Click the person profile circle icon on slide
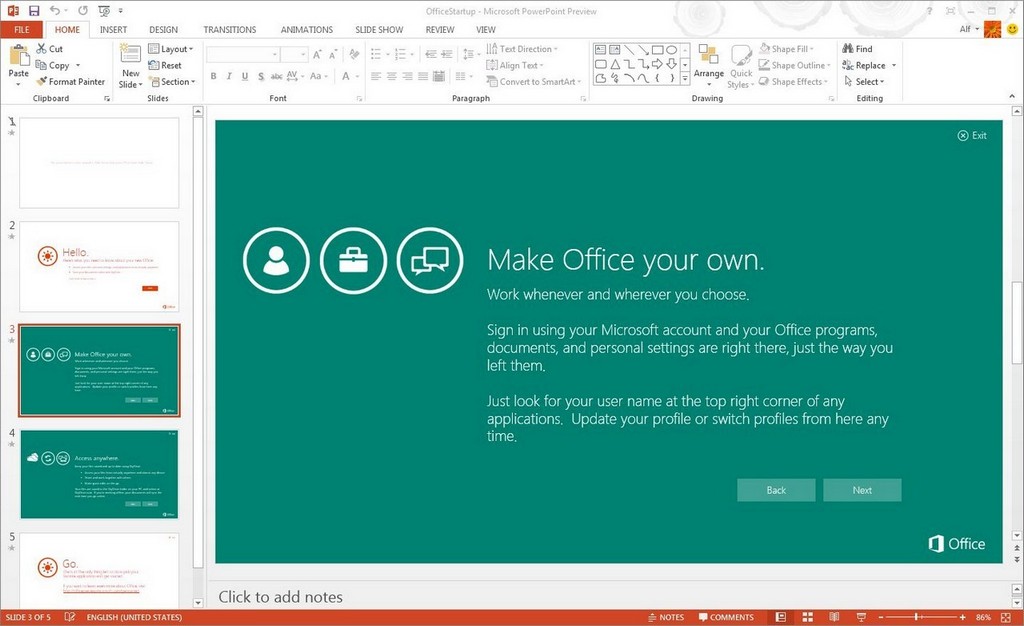The width and height of the screenshot is (1024, 626). (x=276, y=260)
